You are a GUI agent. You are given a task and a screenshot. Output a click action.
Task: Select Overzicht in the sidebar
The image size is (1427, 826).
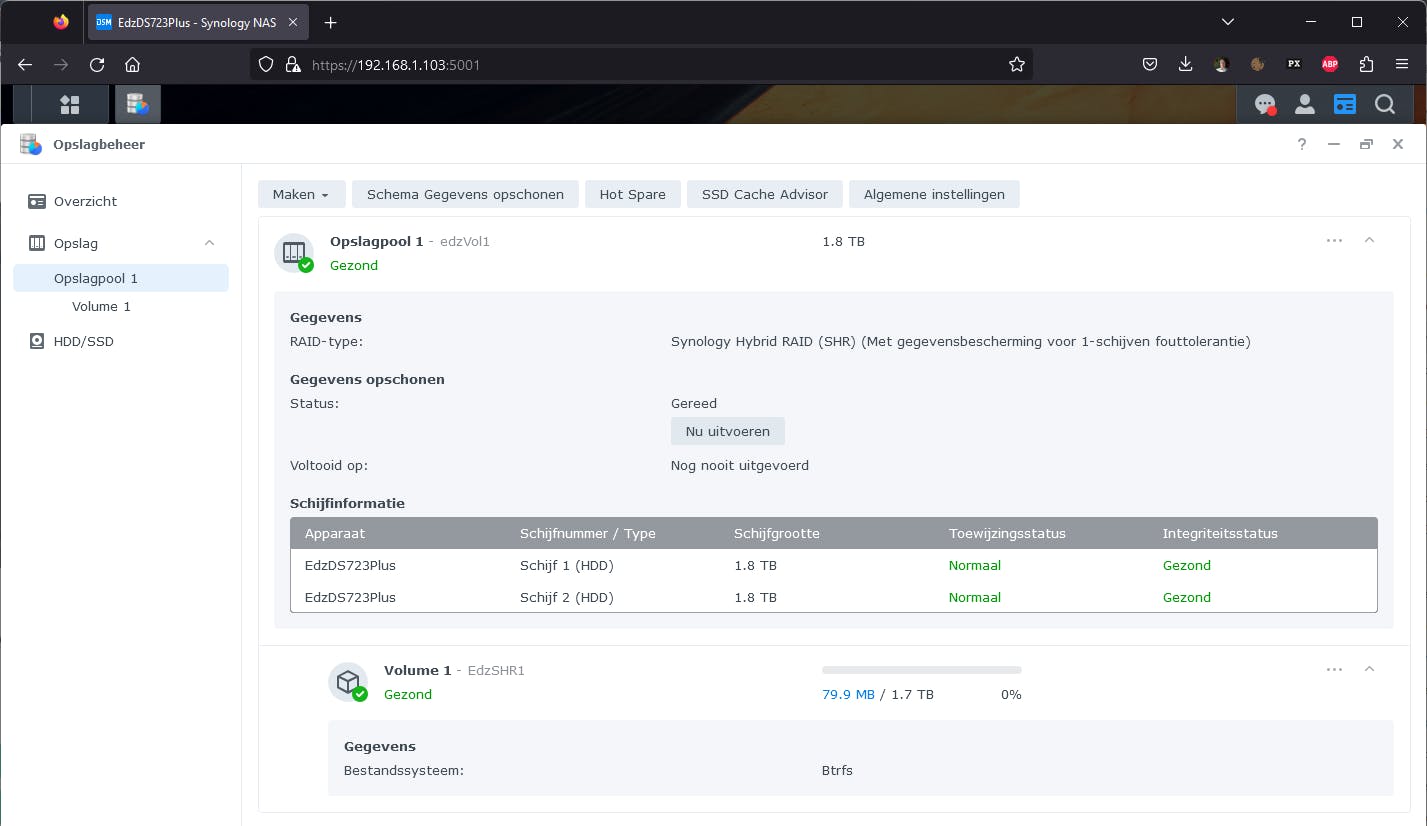(85, 201)
